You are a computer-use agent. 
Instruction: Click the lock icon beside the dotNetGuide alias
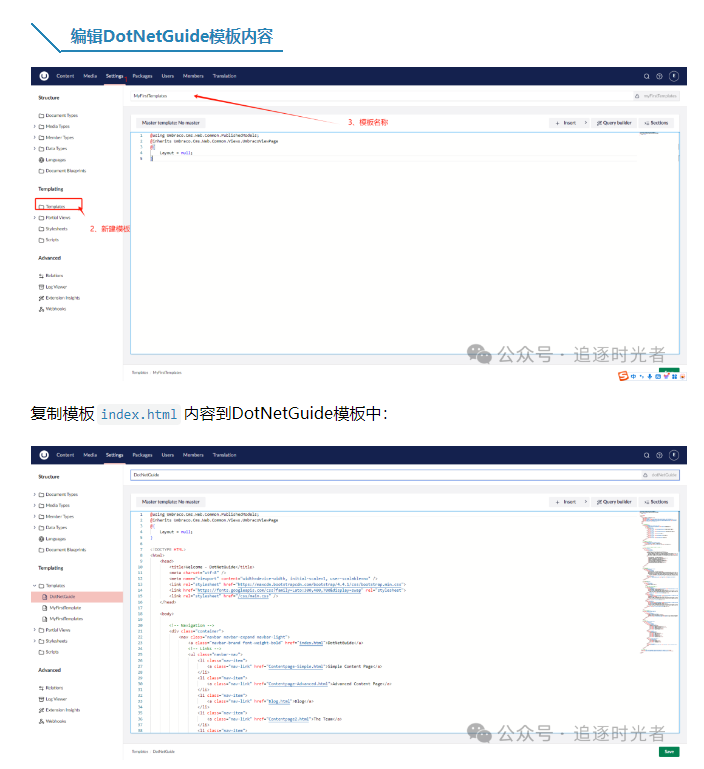(645, 475)
